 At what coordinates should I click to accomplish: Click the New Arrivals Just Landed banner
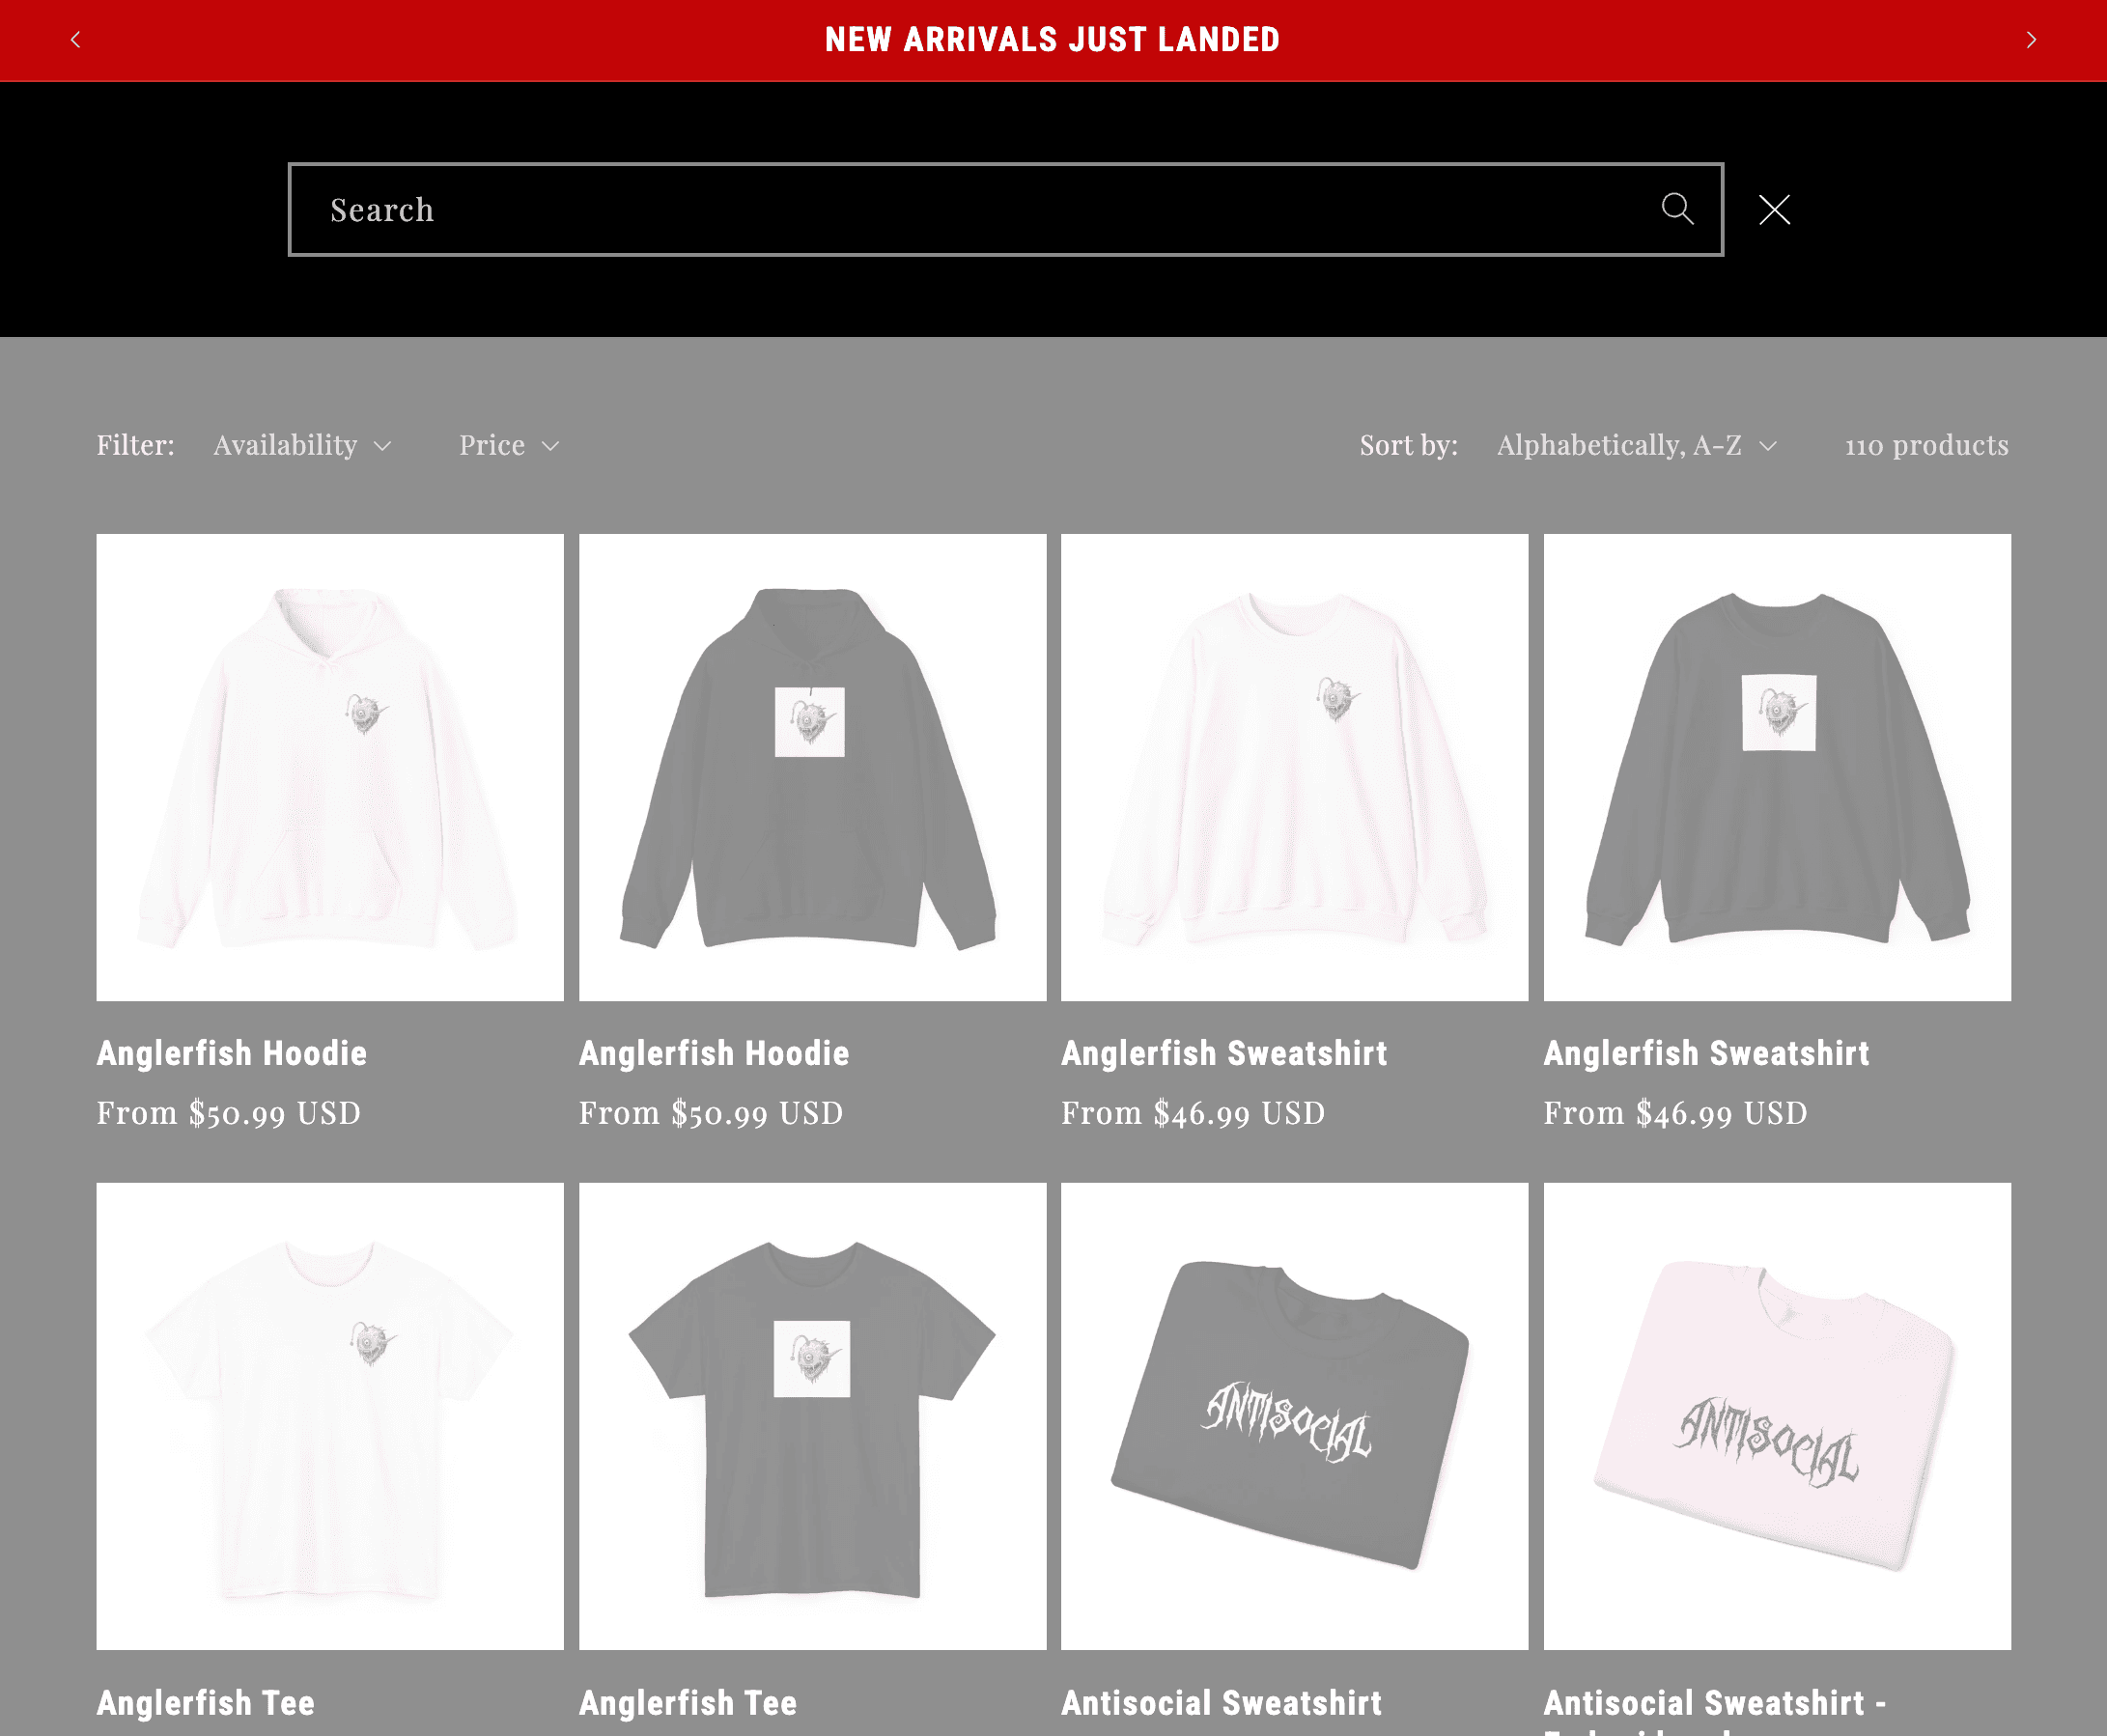tap(1052, 40)
